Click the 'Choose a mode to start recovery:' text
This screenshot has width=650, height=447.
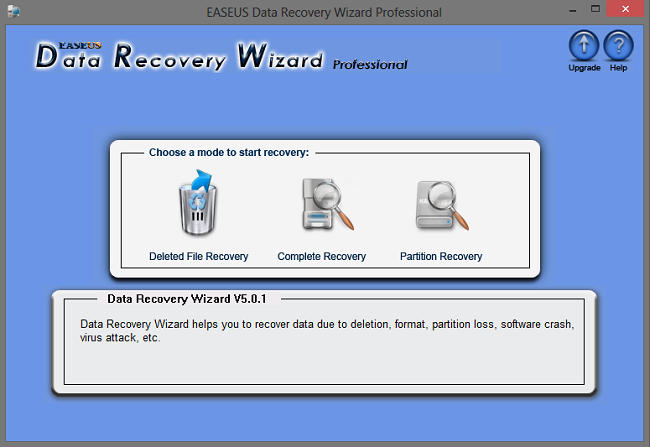229,153
